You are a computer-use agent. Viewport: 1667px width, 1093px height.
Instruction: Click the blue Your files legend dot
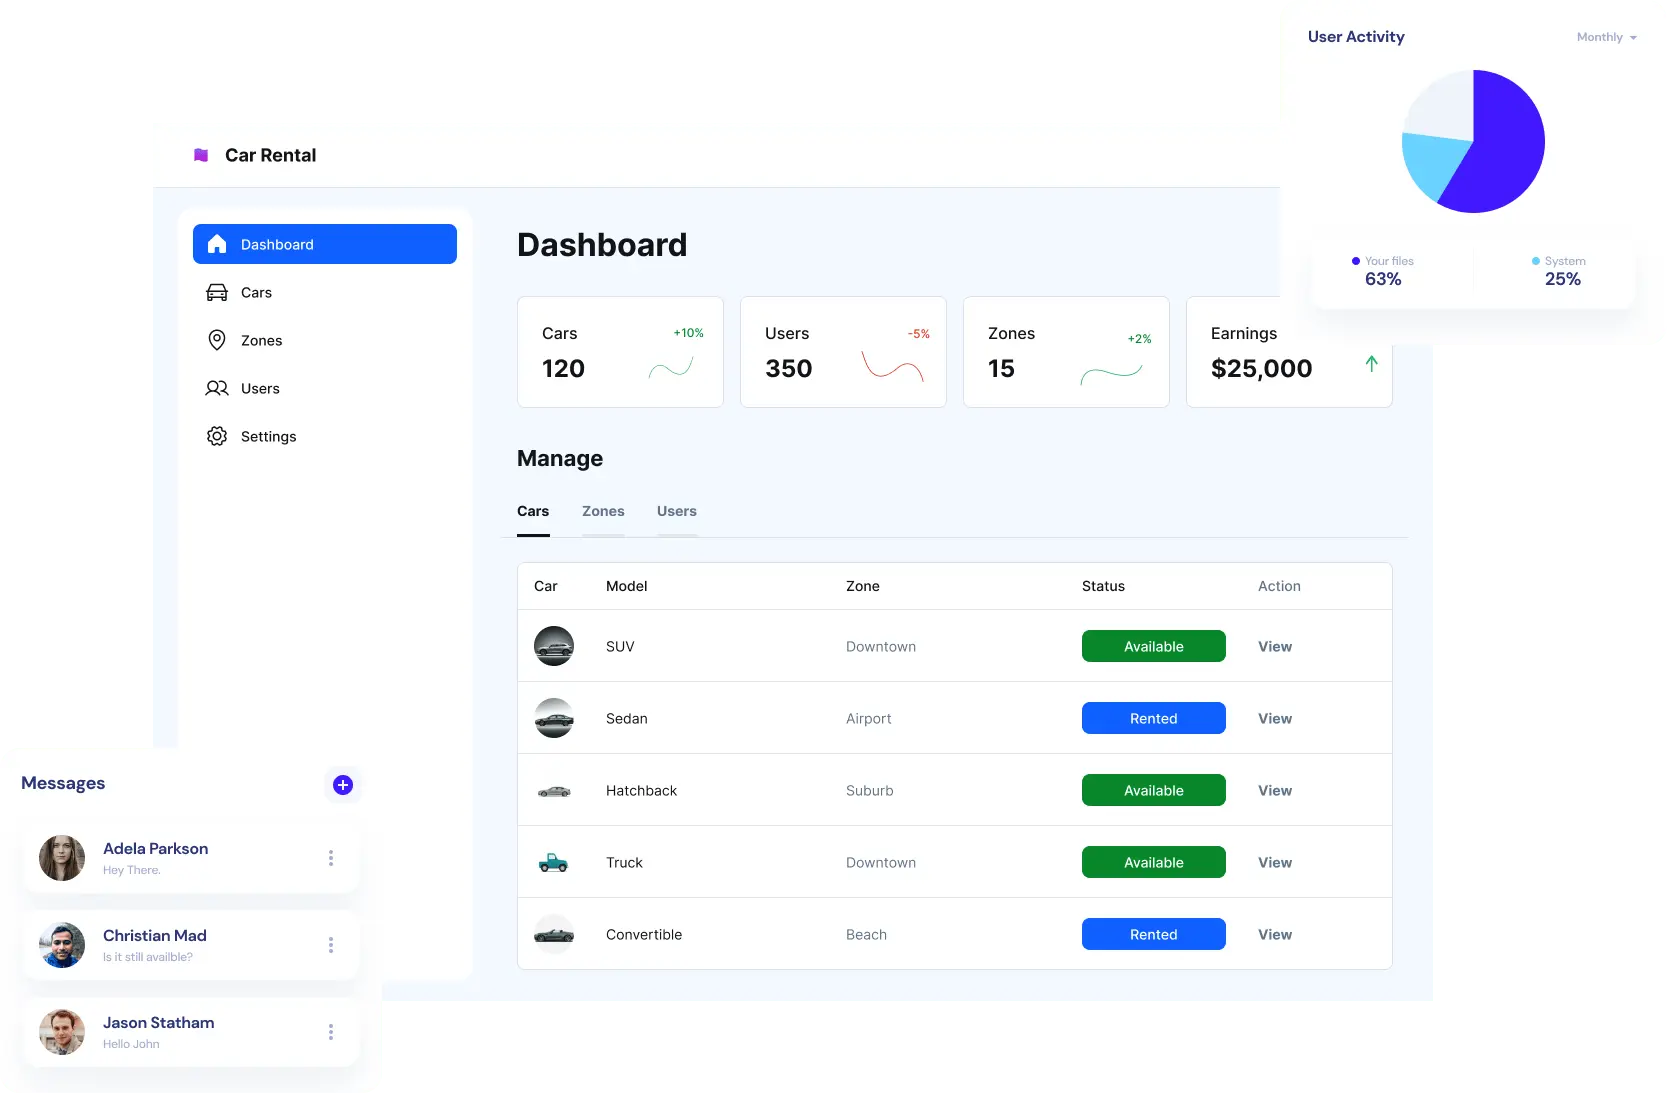tap(1356, 261)
